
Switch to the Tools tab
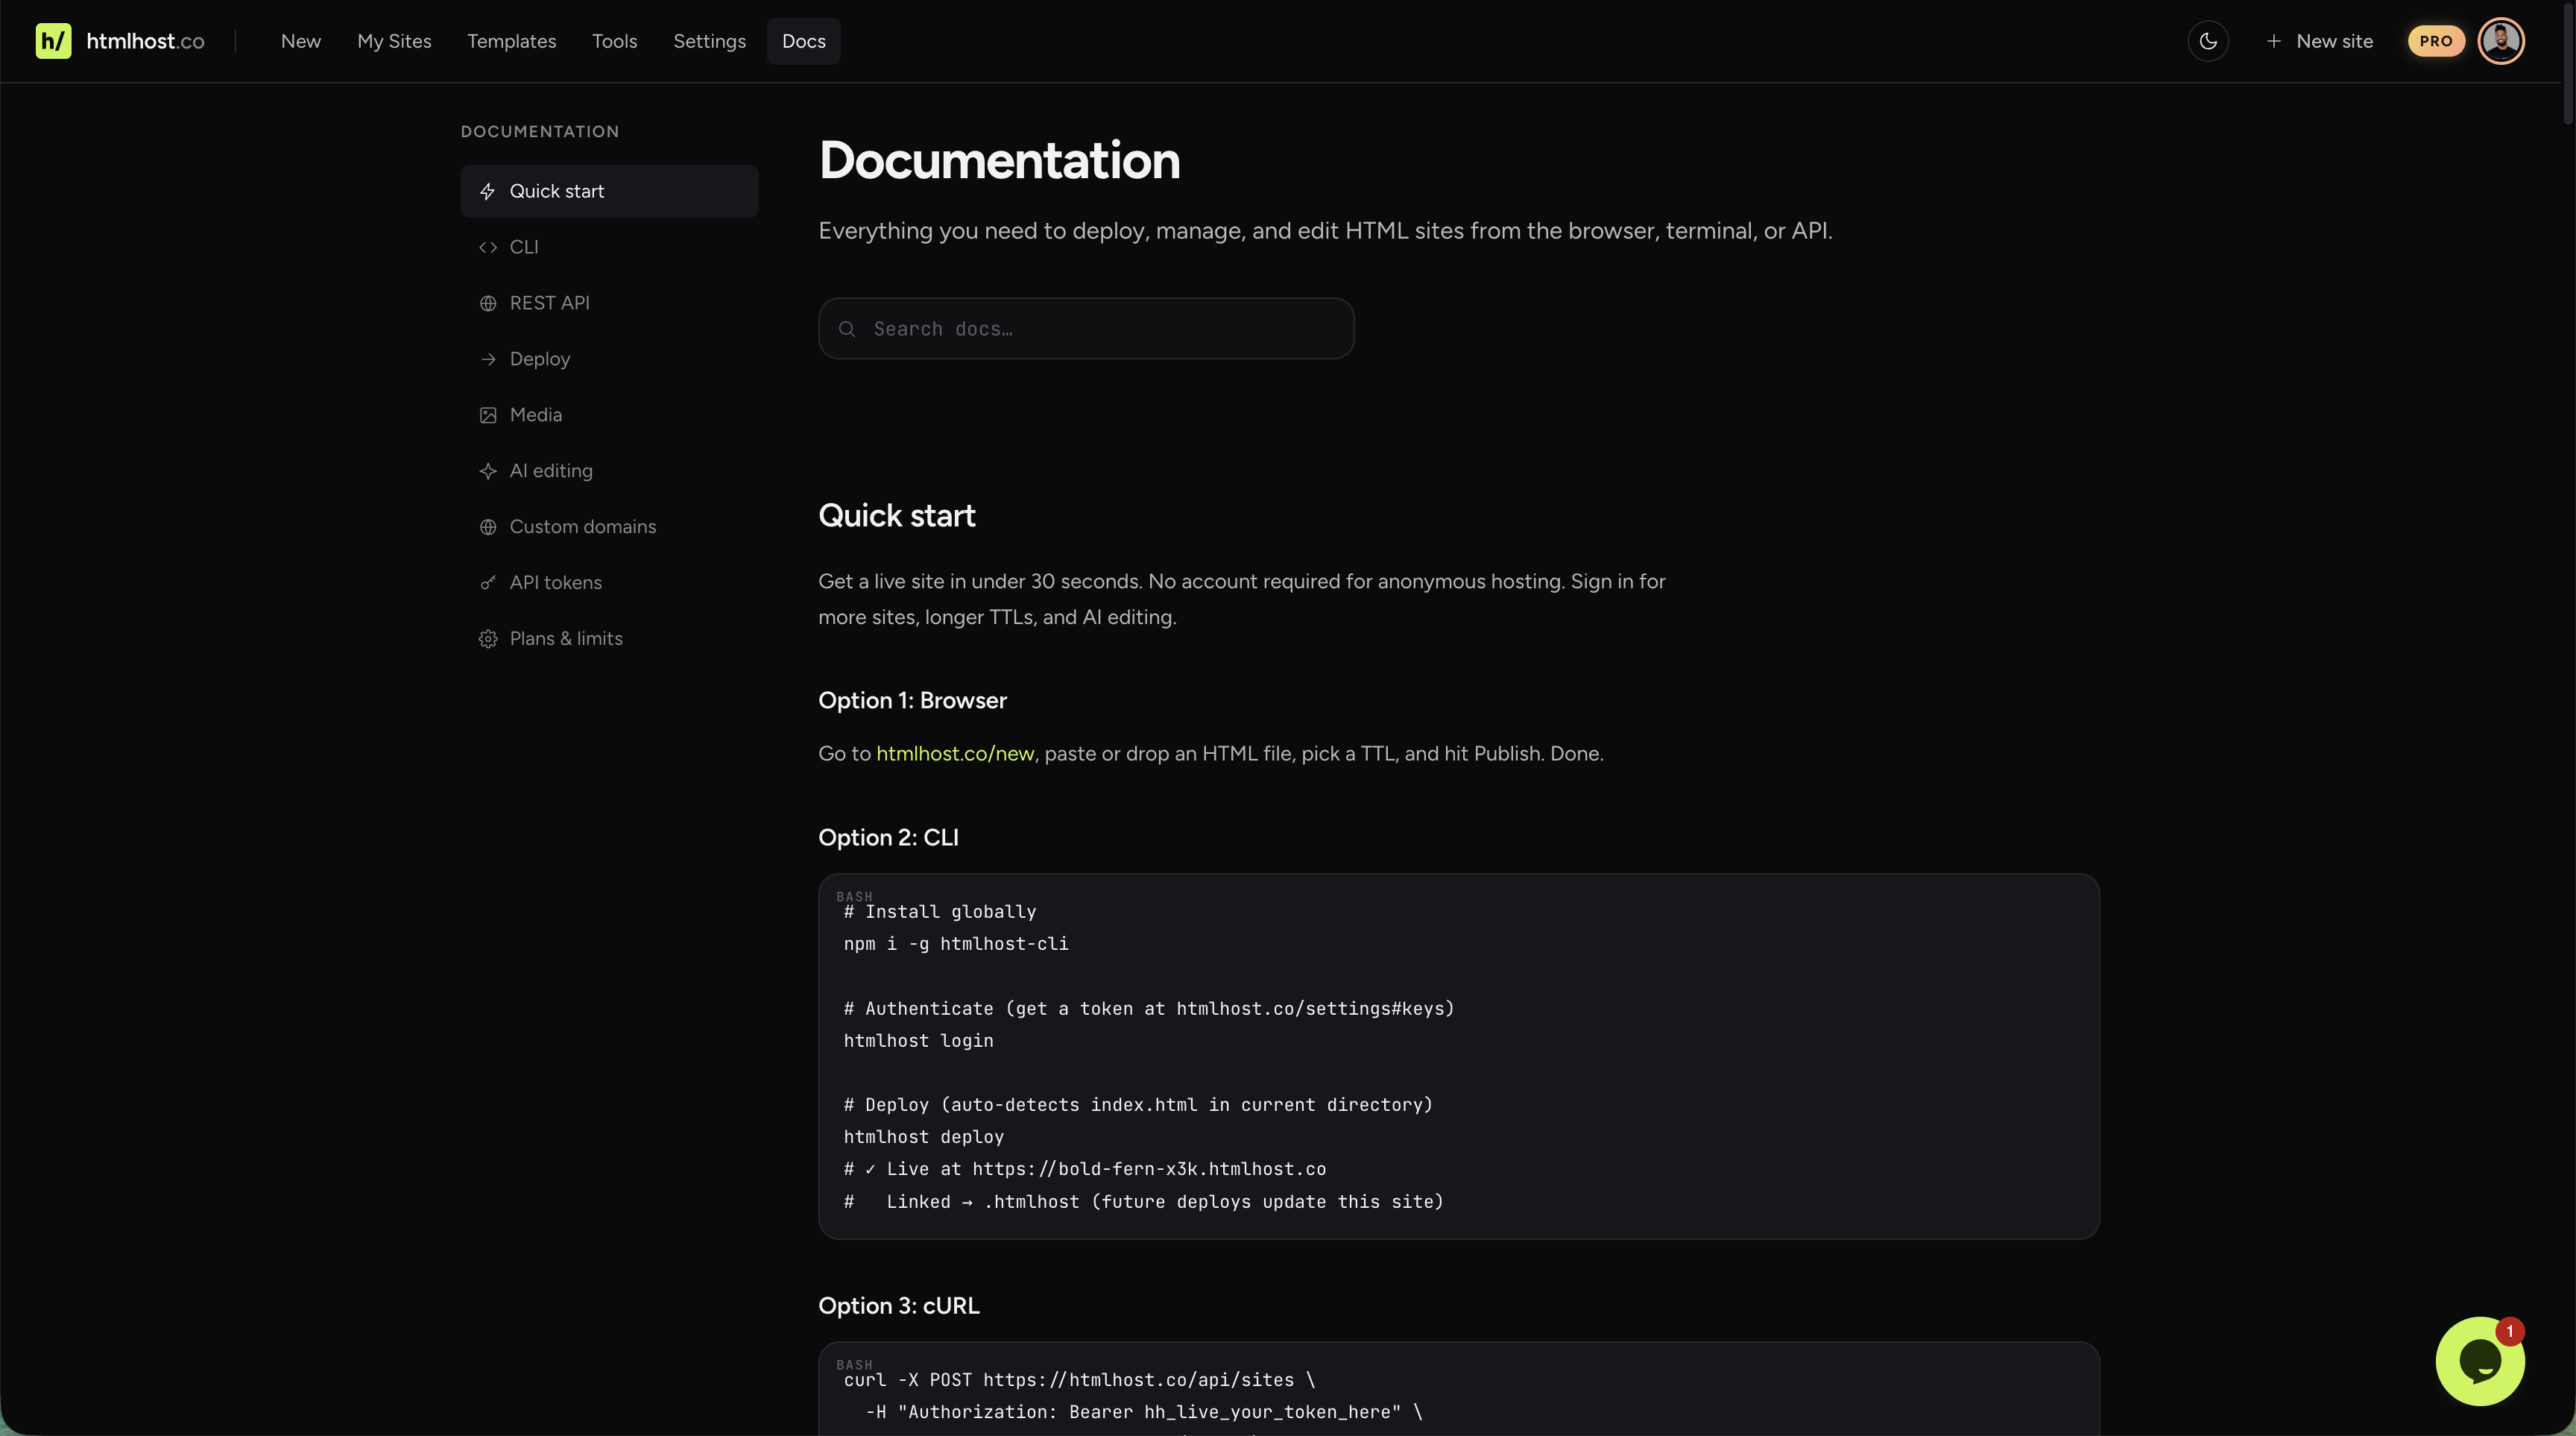point(614,41)
